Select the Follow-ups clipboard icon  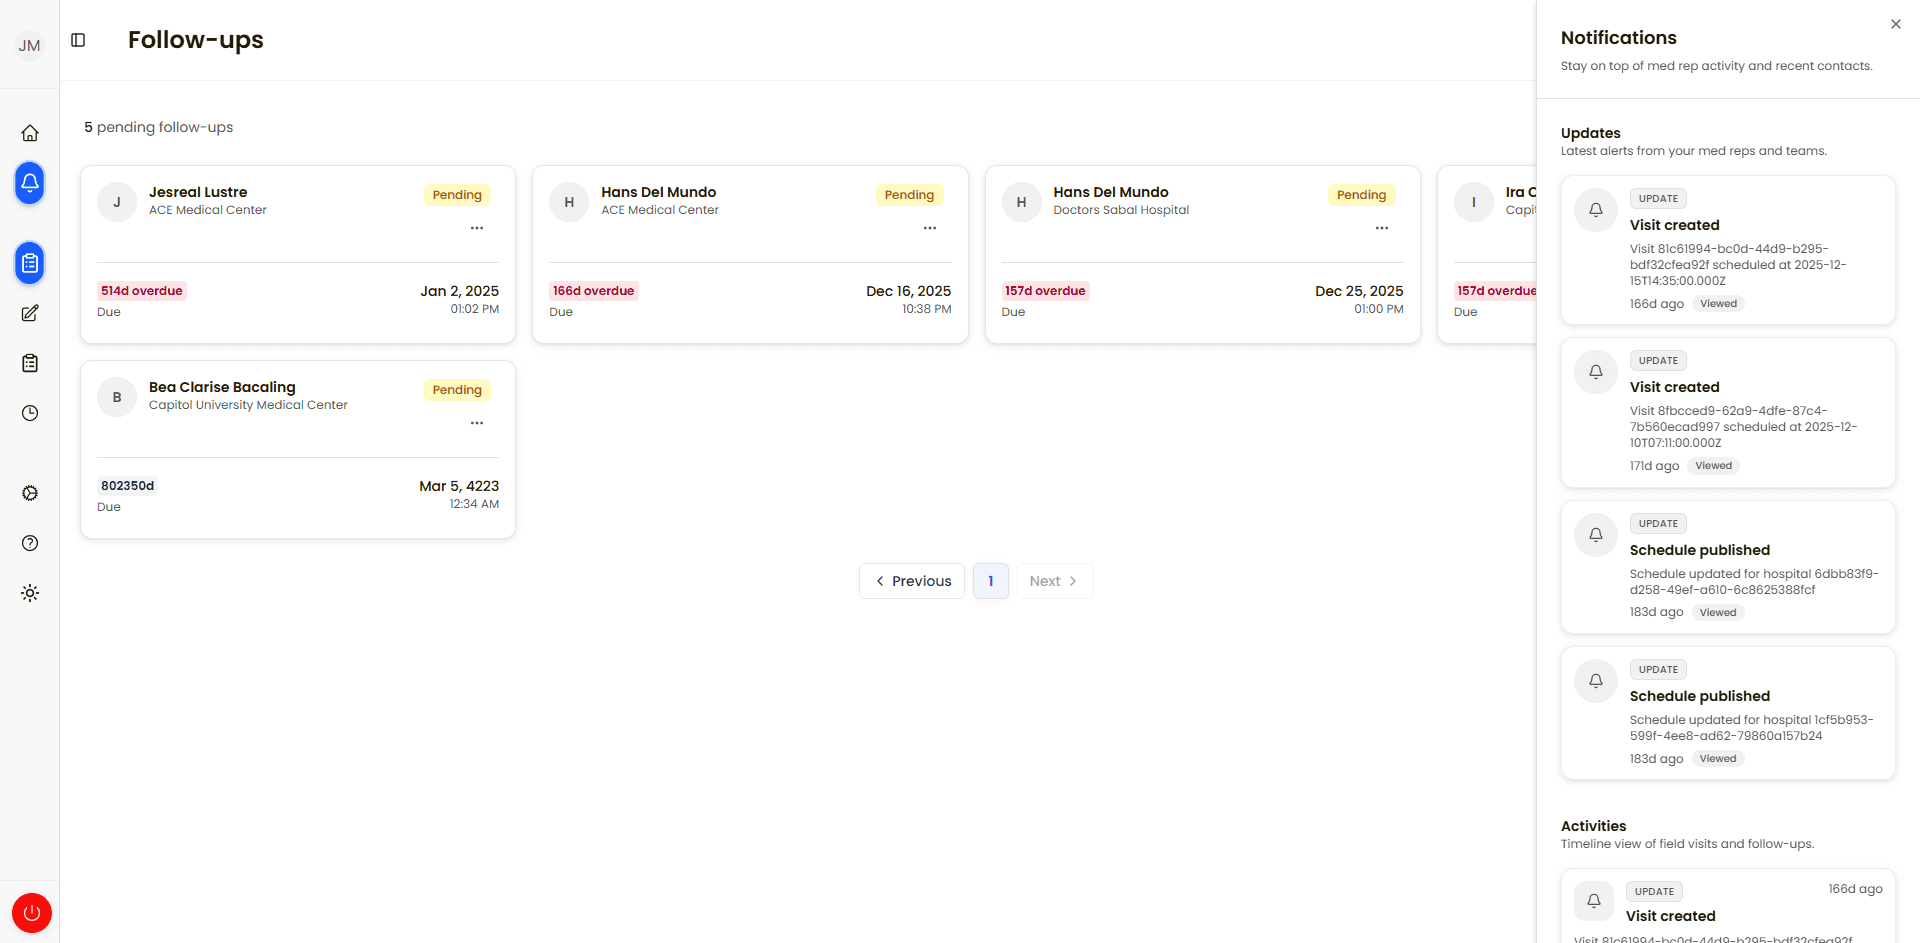30,263
